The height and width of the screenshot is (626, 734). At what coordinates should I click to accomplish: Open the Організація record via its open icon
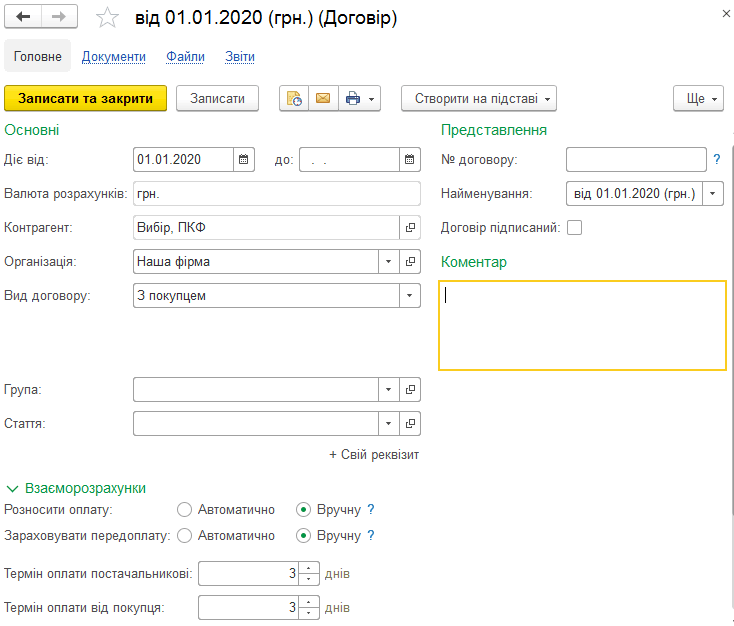click(x=410, y=261)
